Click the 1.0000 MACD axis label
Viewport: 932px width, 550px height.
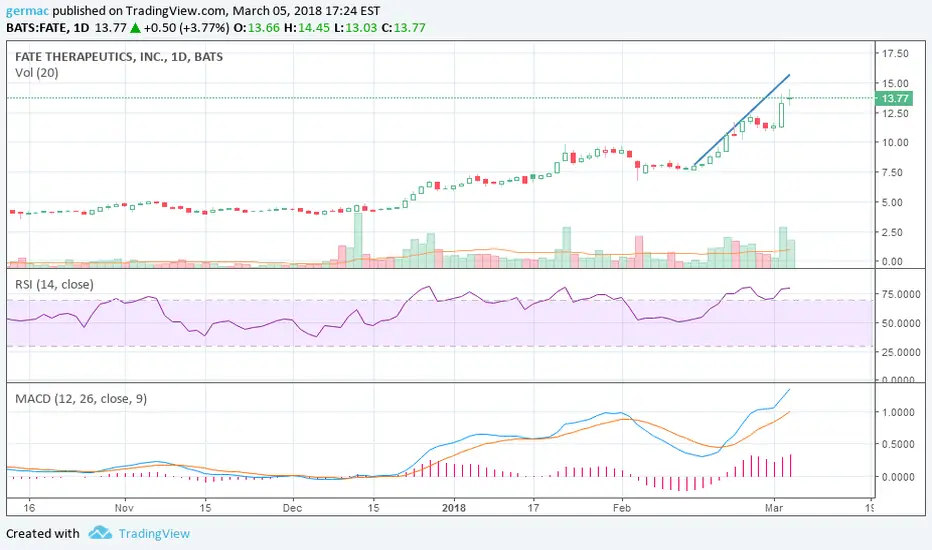tap(898, 412)
